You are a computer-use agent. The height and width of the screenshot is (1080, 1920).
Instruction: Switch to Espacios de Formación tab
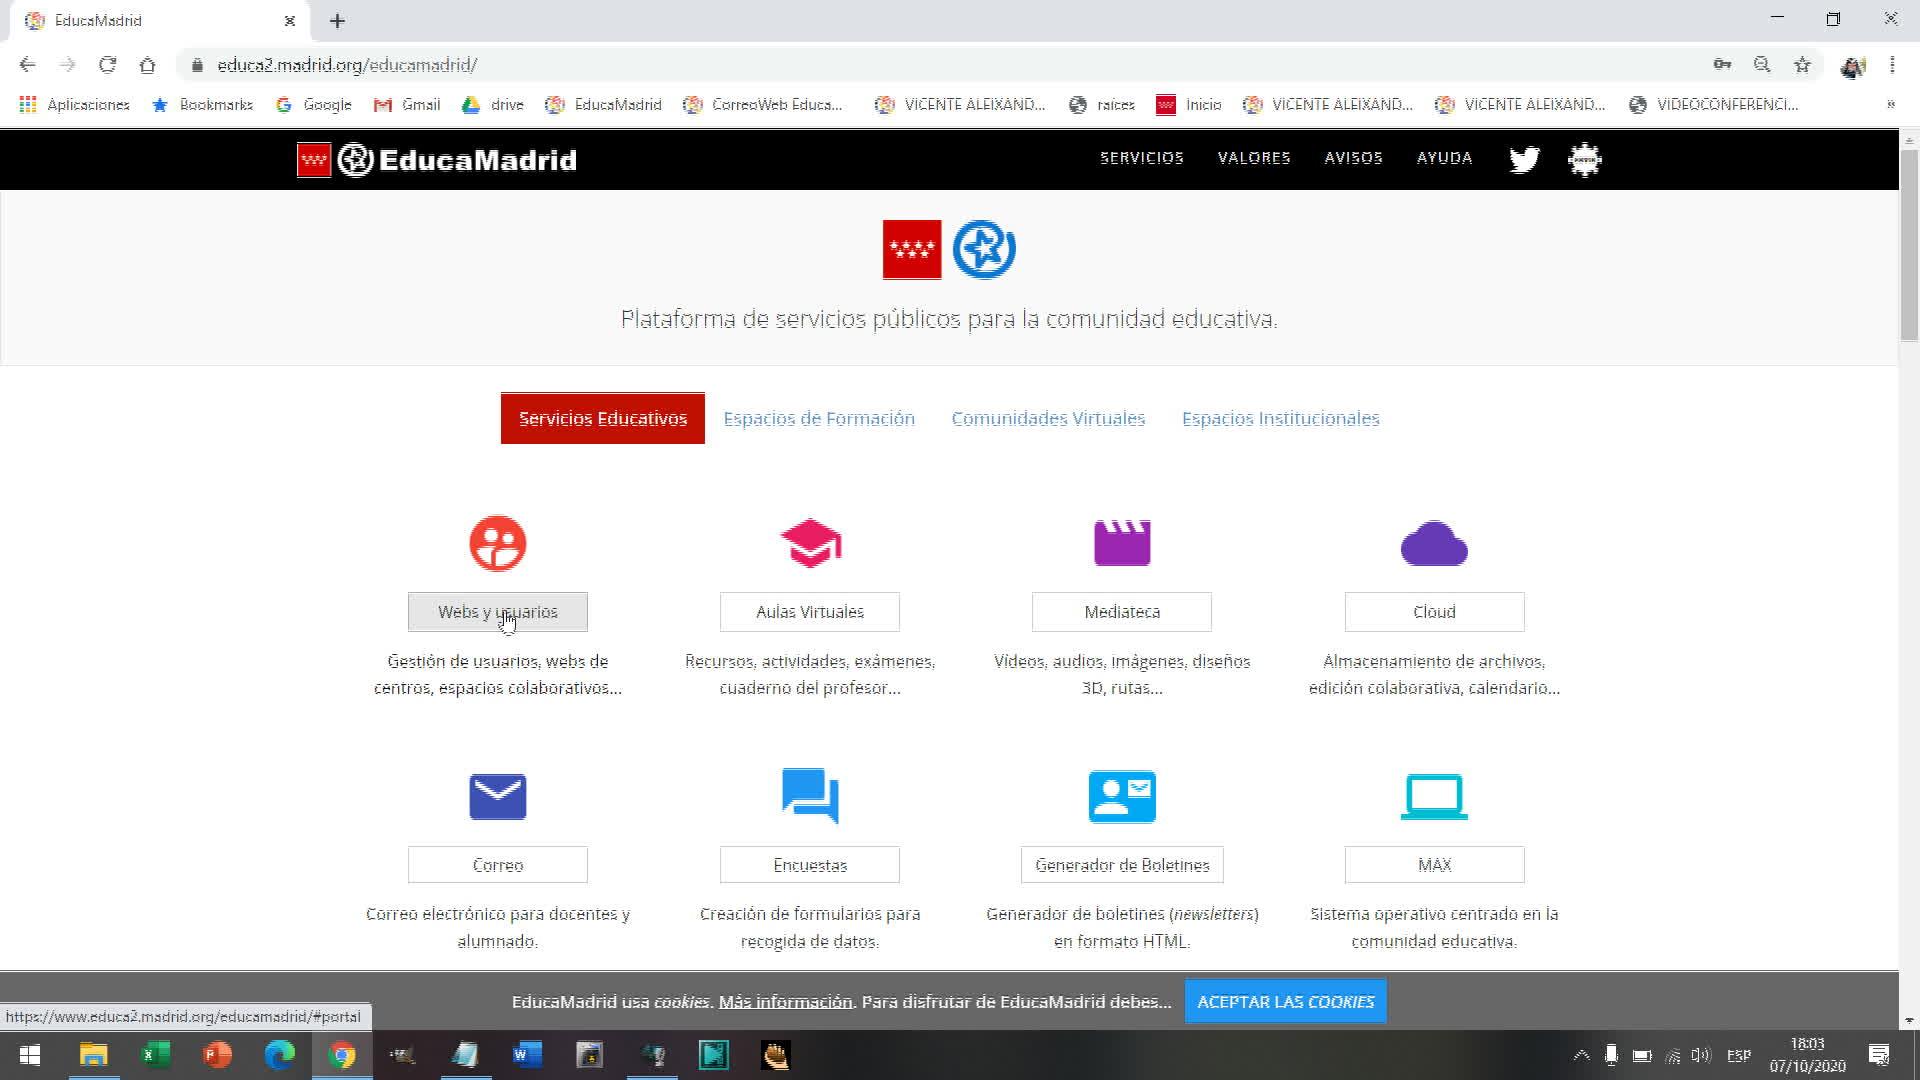pyautogui.click(x=819, y=418)
